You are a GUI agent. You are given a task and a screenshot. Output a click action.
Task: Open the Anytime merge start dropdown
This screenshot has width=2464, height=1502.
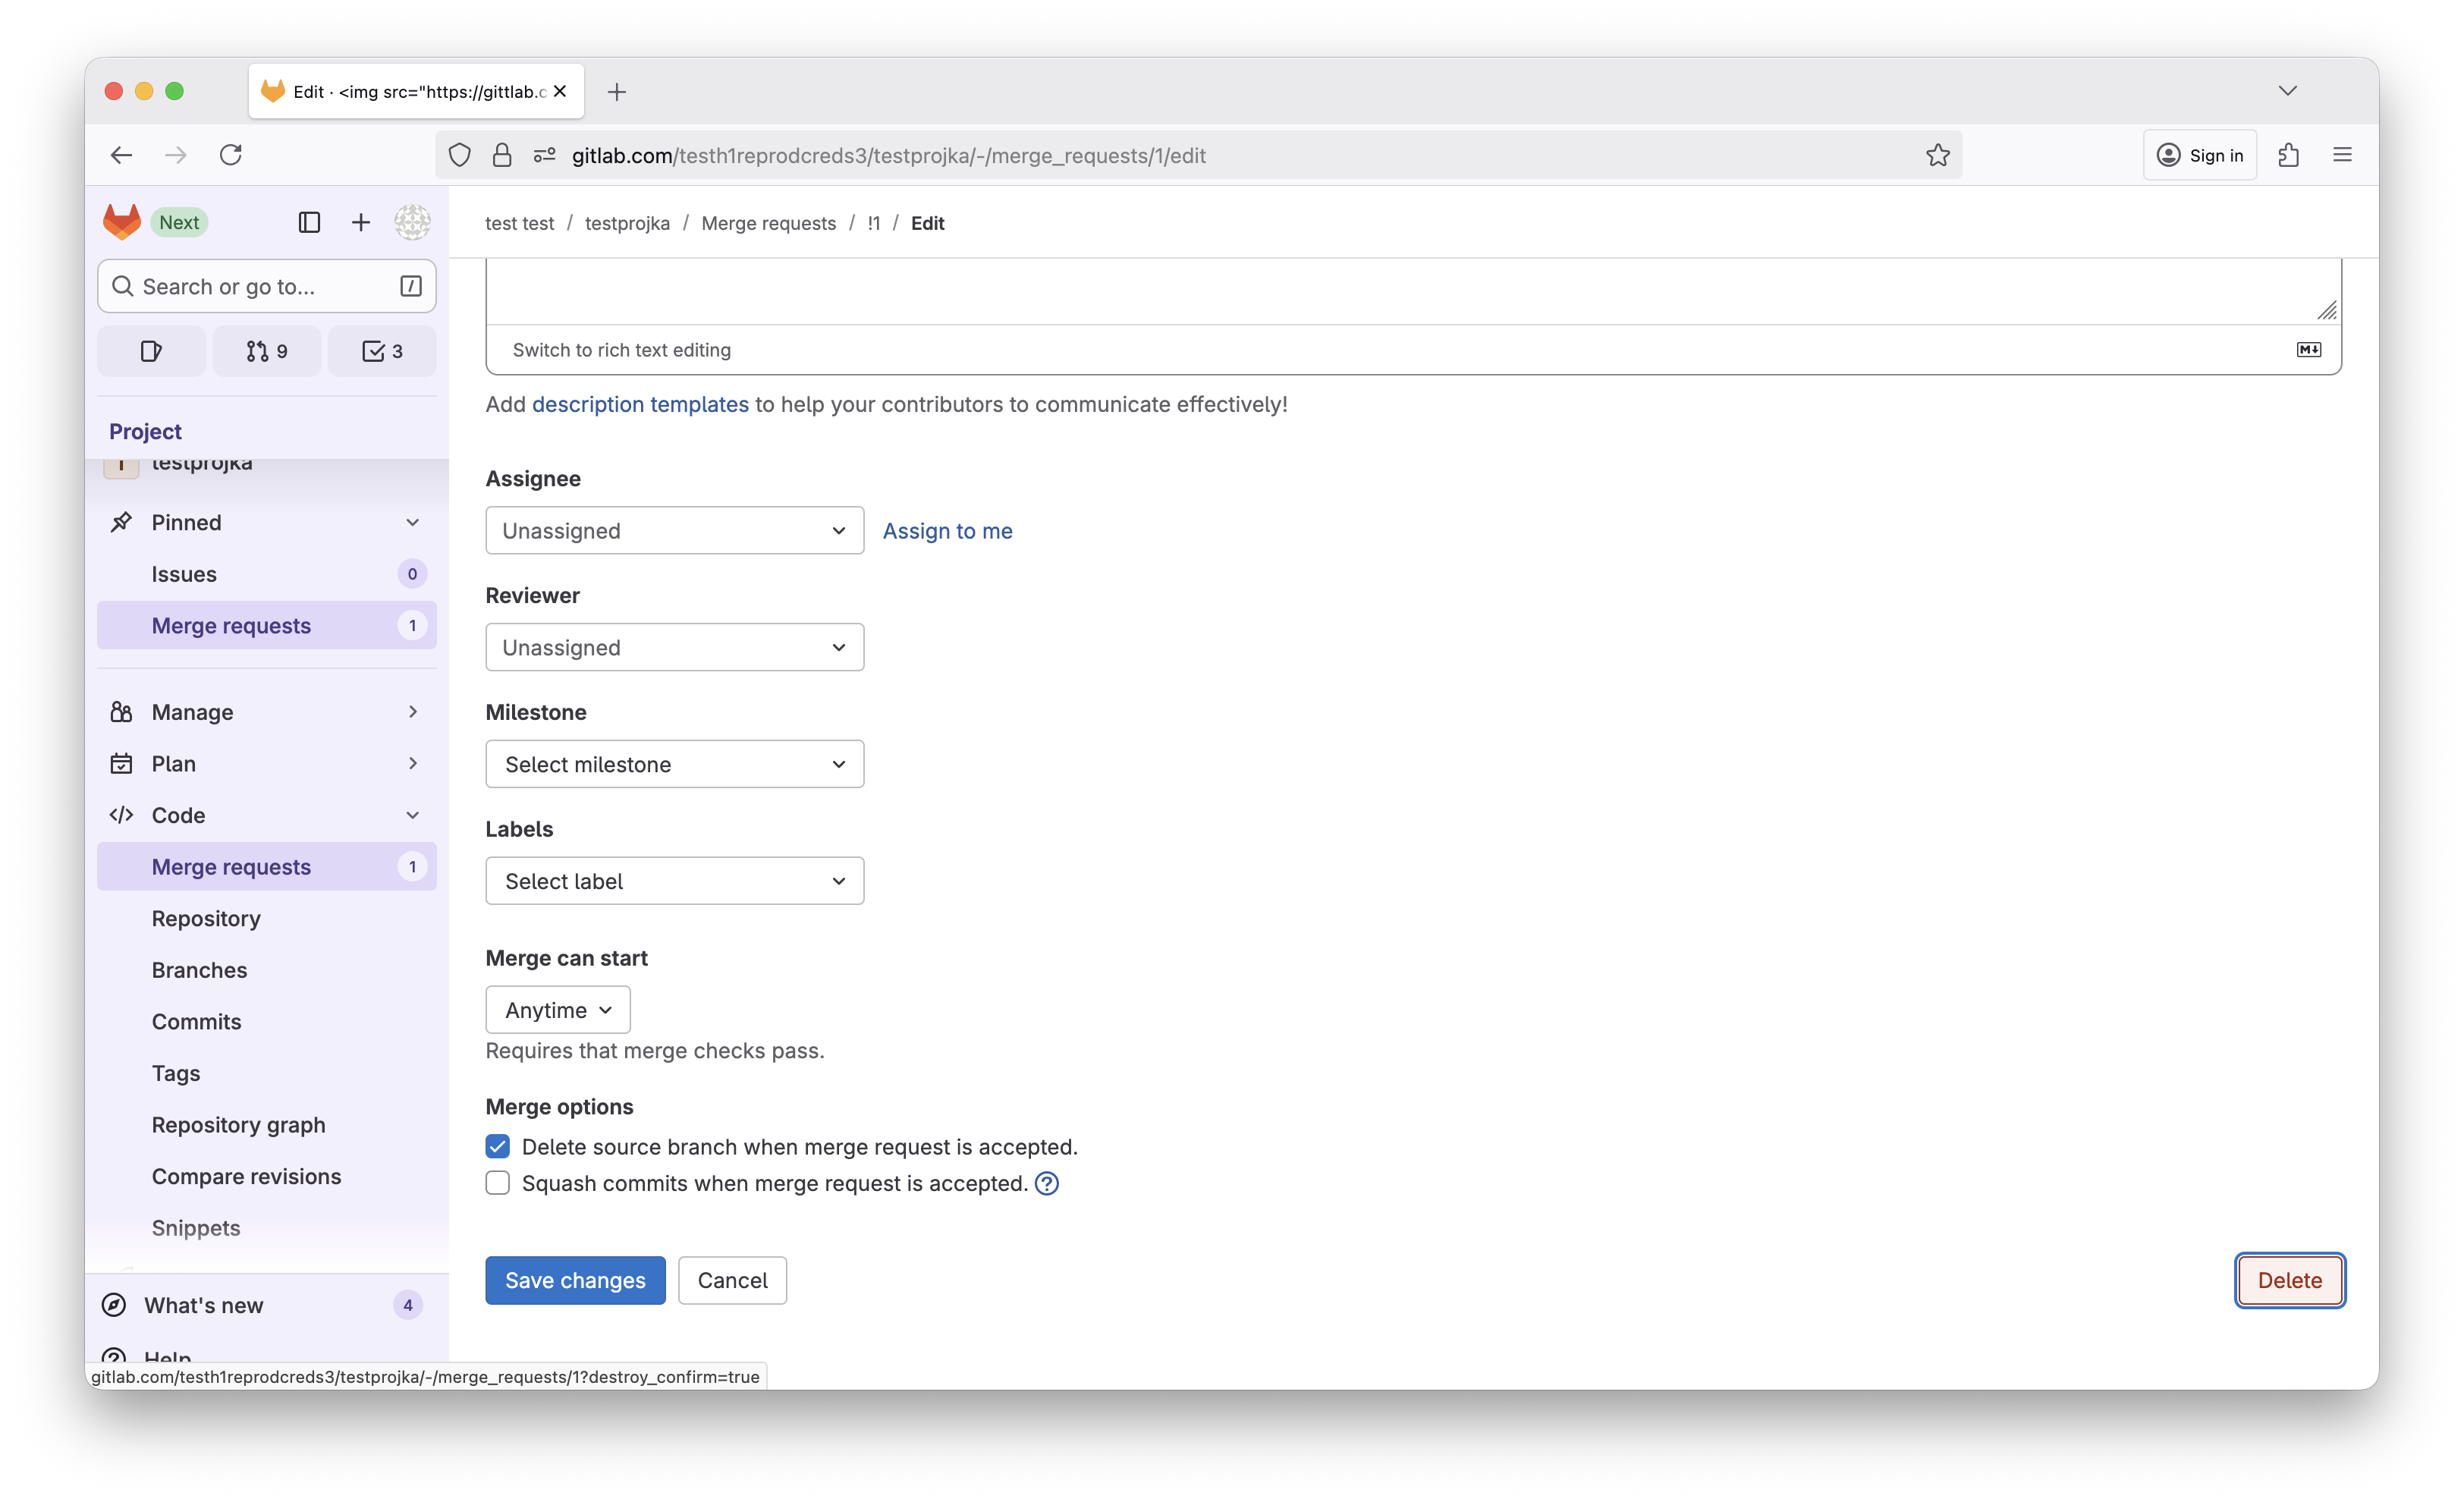pos(558,1010)
